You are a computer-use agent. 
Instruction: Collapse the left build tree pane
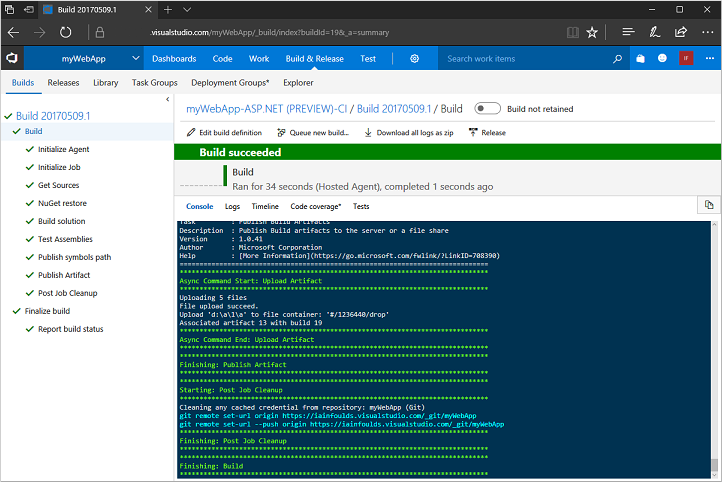[x=168, y=99]
